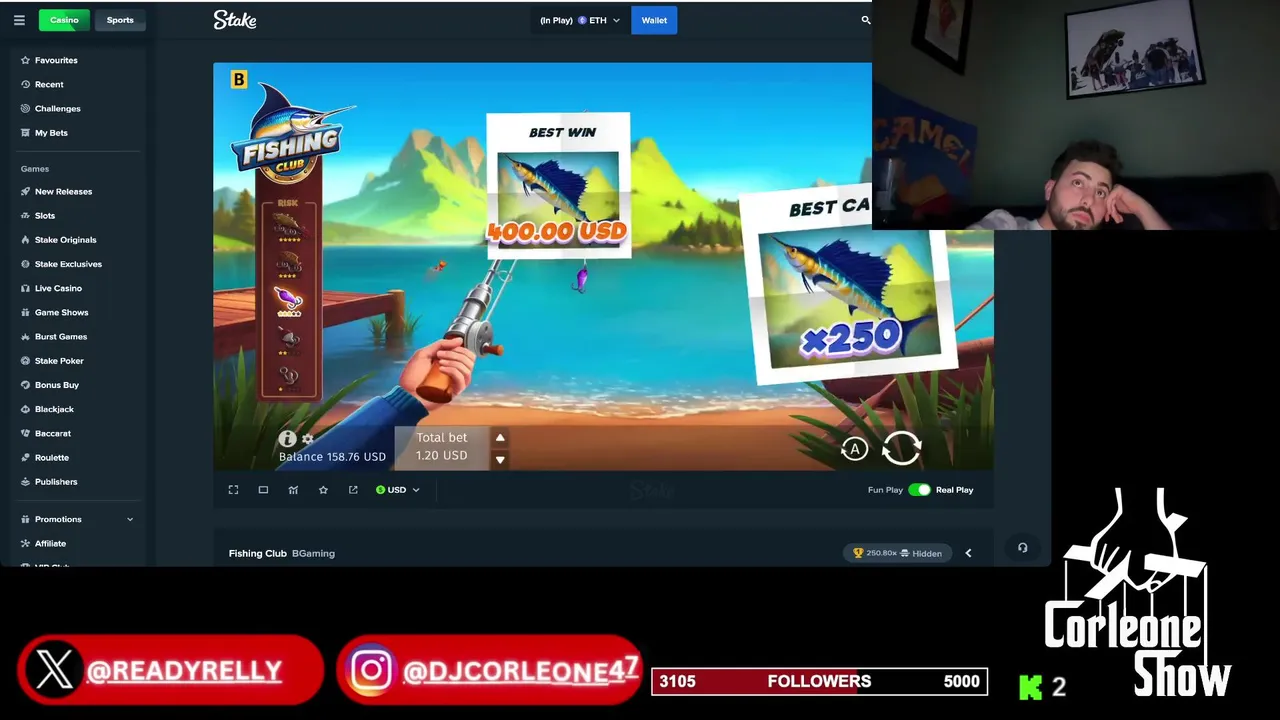Increase total bet with up arrow
This screenshot has height=720, width=1280.
pos(500,437)
